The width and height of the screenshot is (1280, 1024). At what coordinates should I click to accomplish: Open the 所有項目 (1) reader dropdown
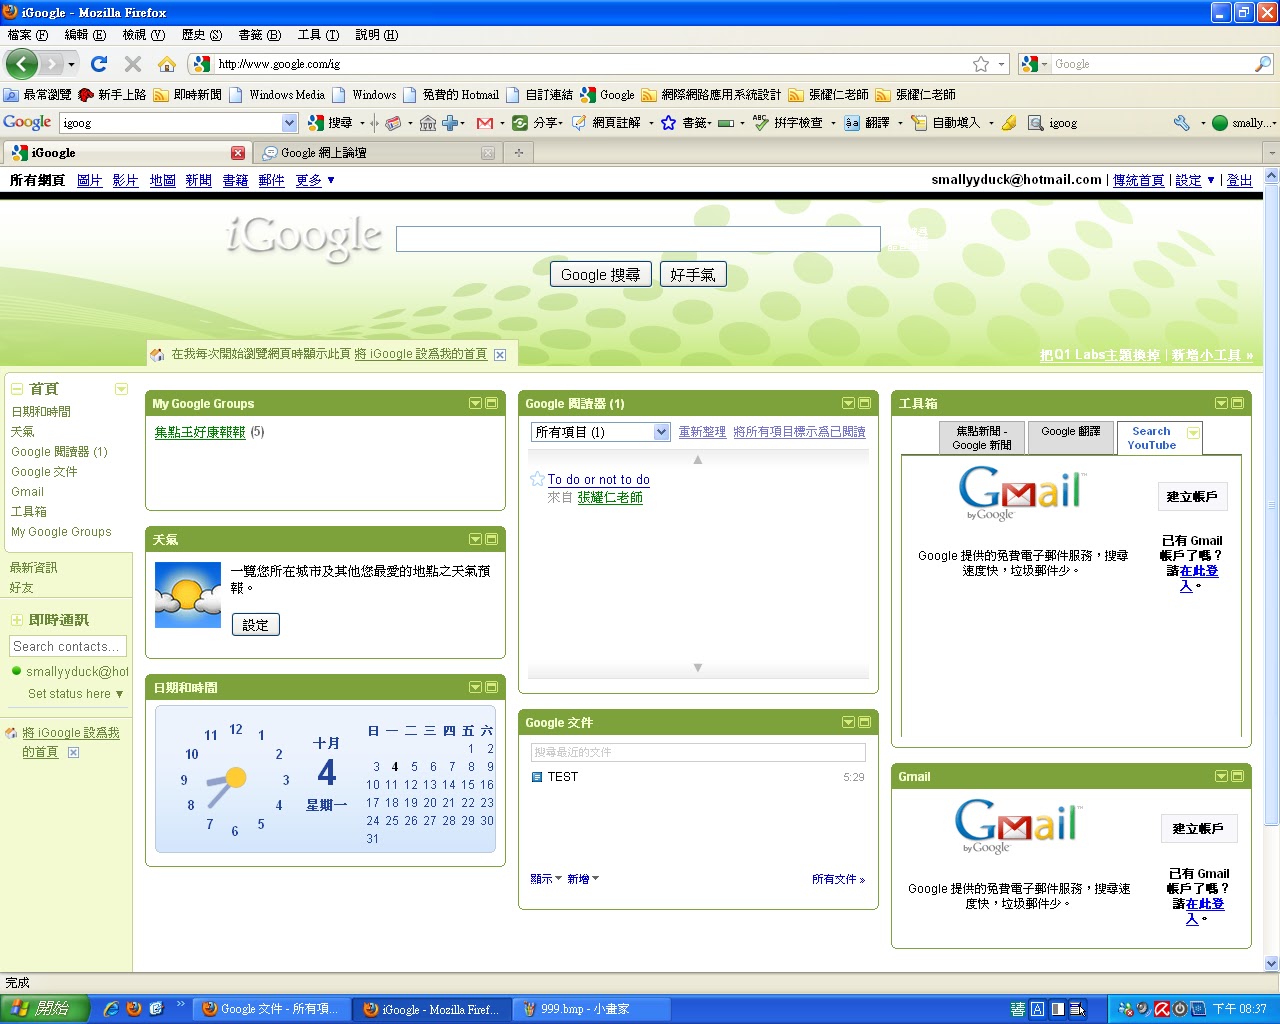(x=600, y=432)
